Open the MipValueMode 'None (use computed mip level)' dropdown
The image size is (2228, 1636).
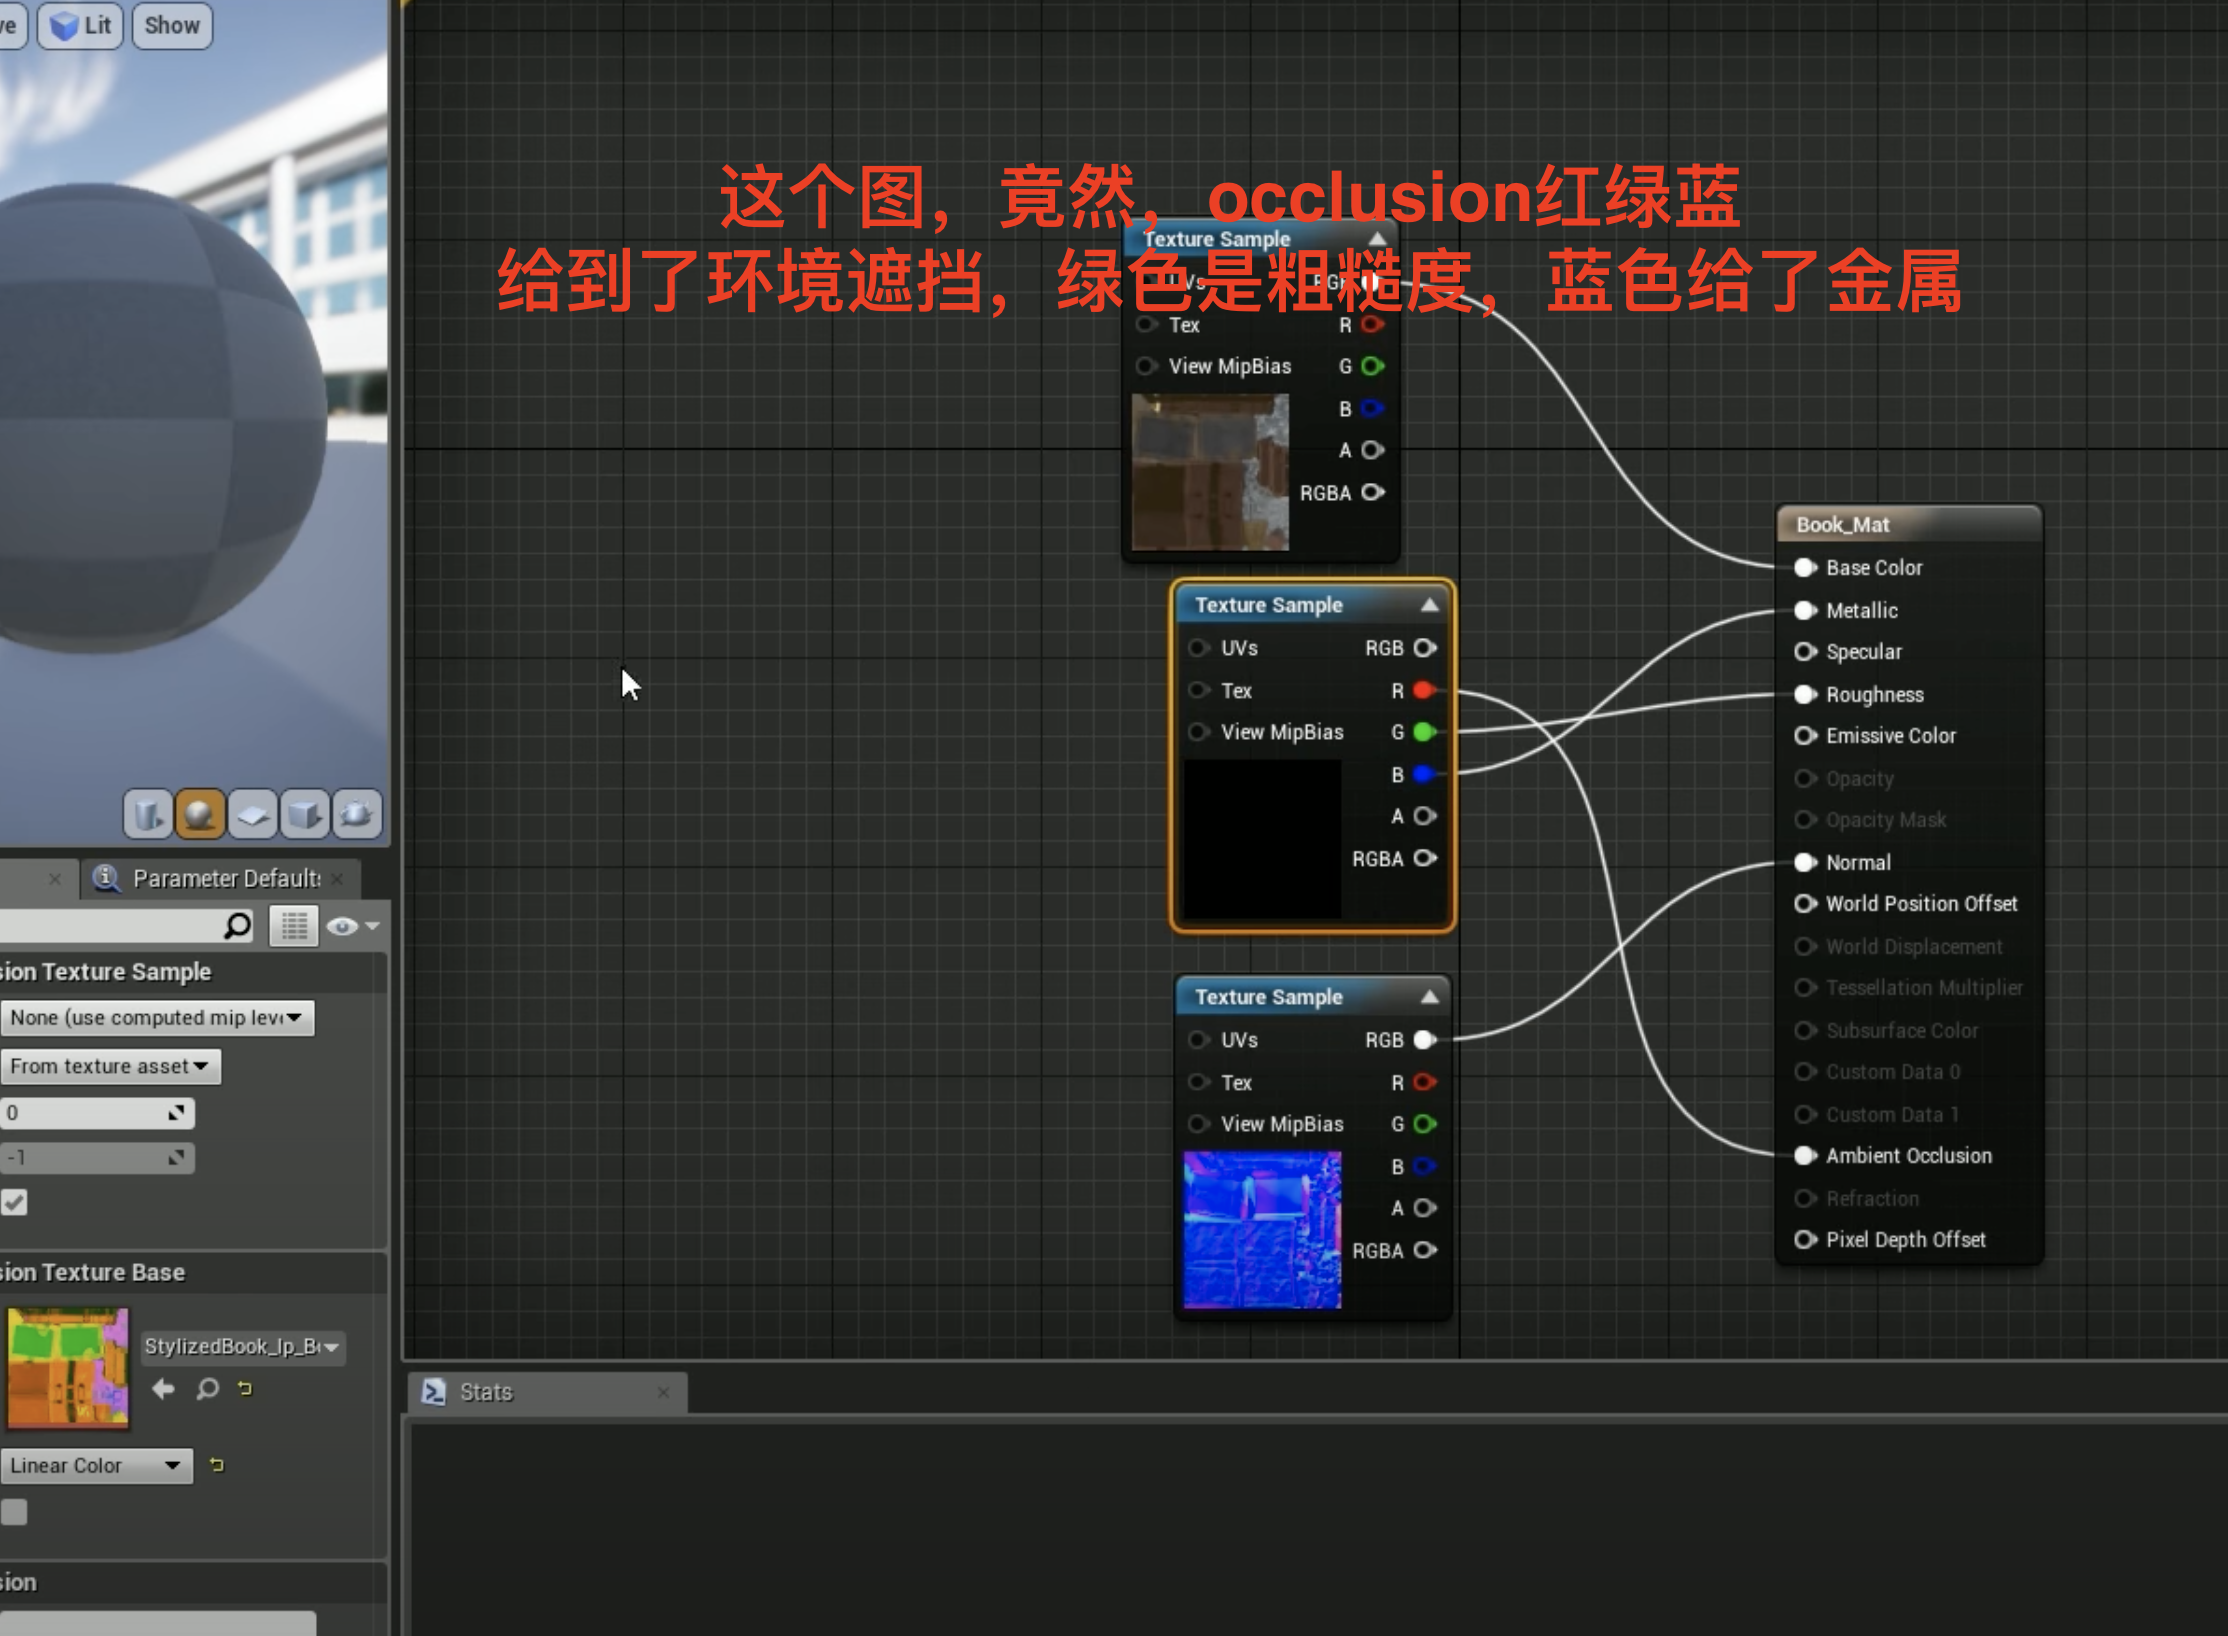(156, 1018)
